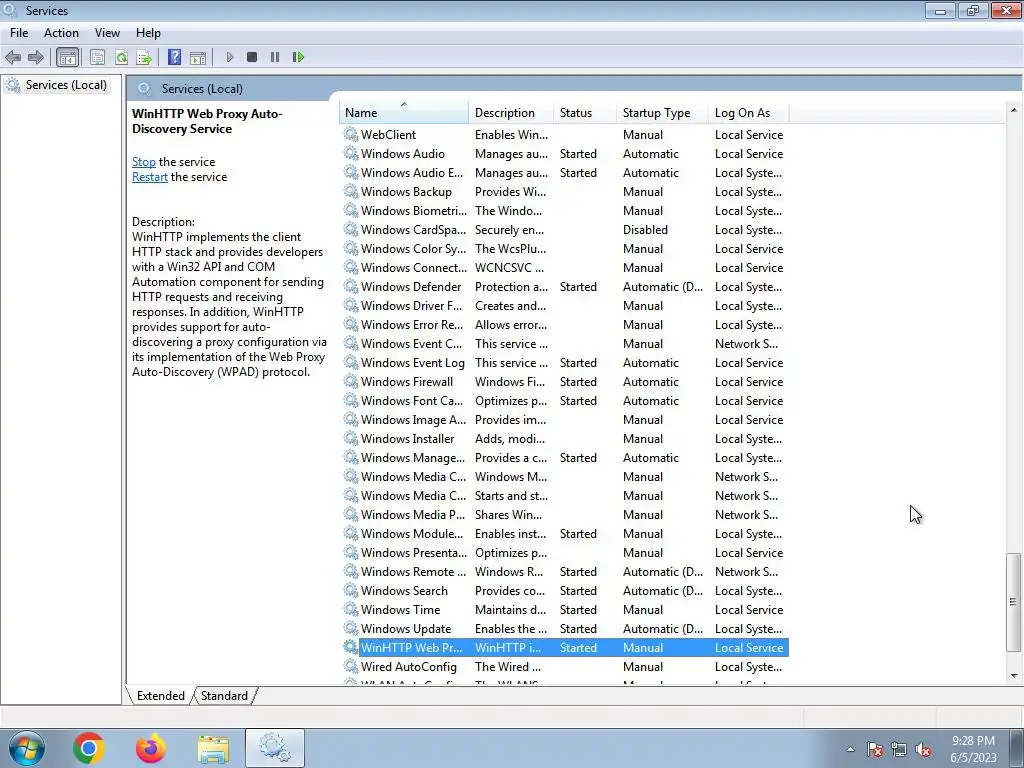Click the Back arrow toolbar icon
The width and height of the screenshot is (1024, 768).
coord(13,57)
